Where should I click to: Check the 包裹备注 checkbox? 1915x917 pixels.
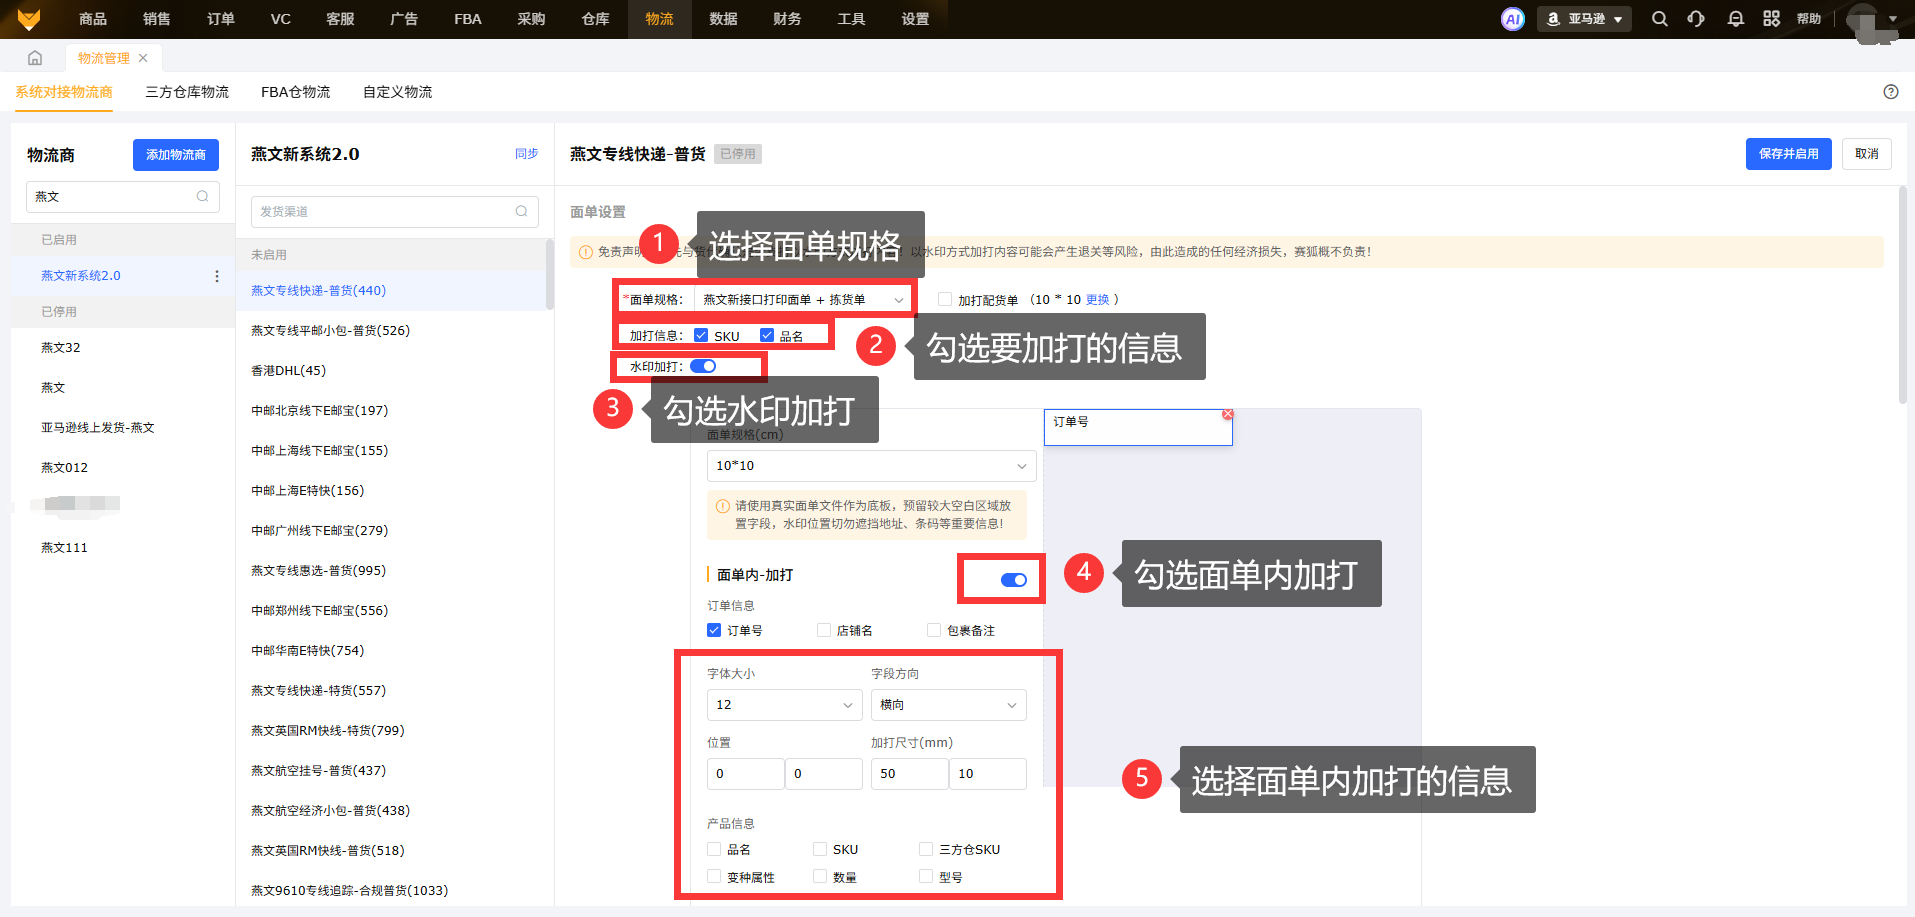tap(934, 630)
